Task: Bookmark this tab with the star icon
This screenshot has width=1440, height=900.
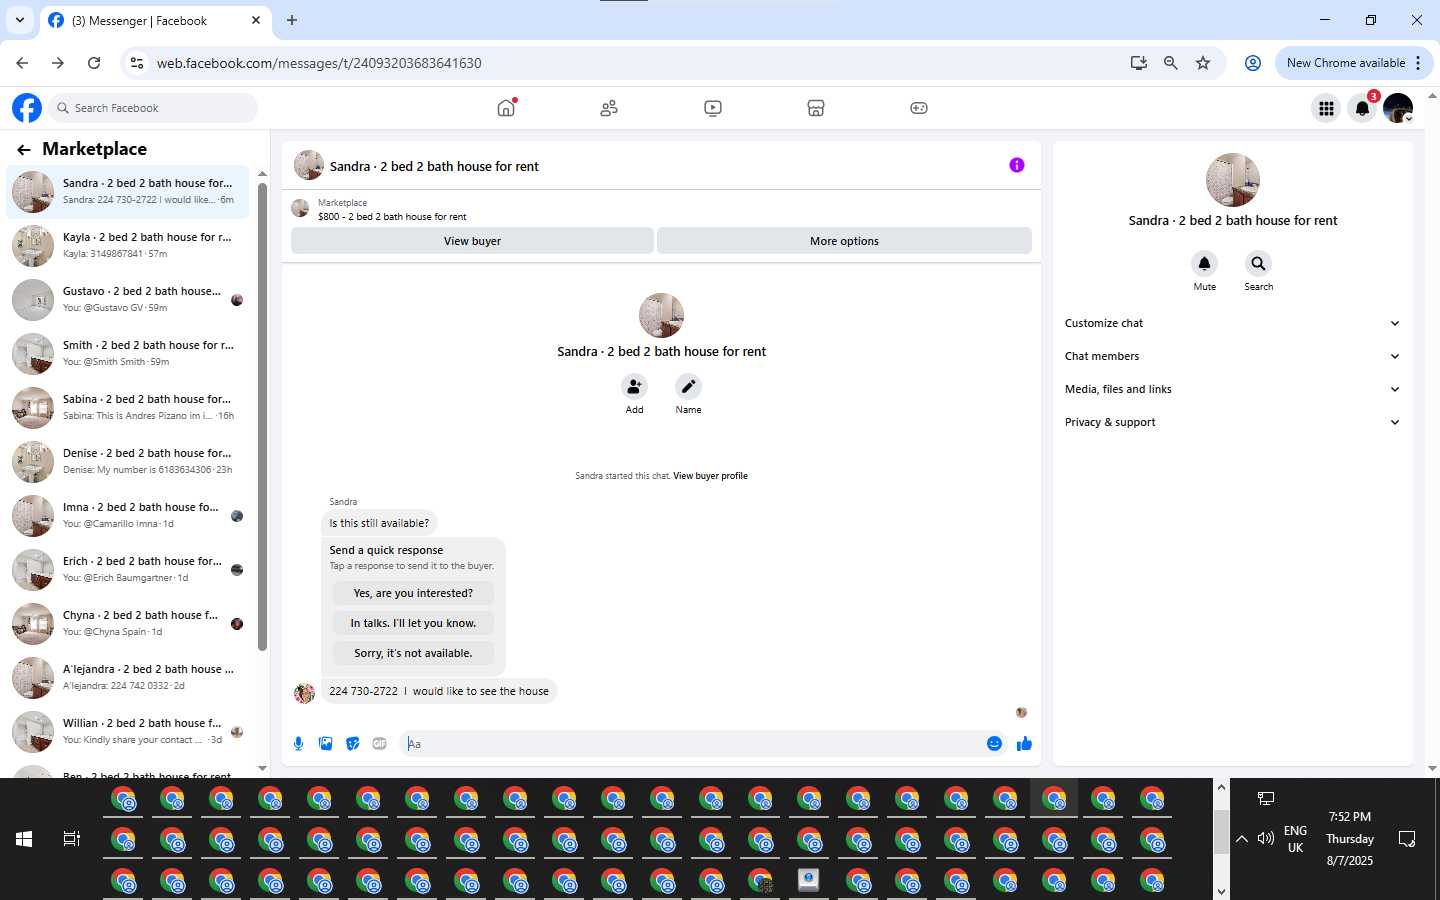Action: point(1203,63)
